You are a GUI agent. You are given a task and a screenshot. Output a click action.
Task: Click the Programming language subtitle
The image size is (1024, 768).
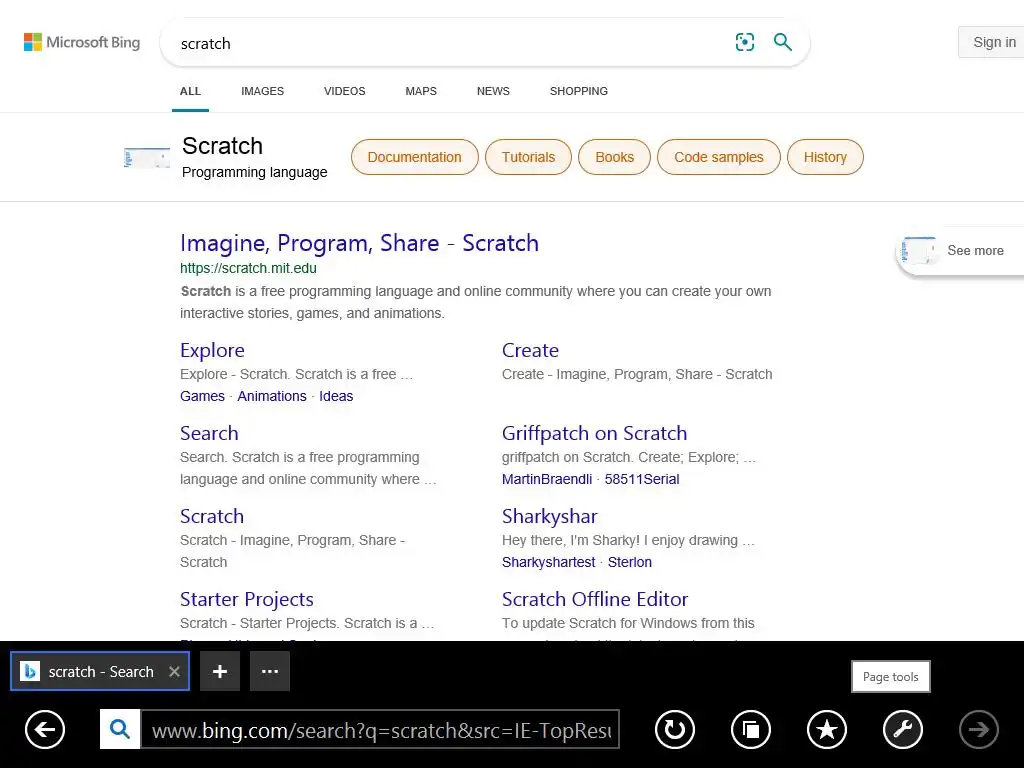click(255, 172)
